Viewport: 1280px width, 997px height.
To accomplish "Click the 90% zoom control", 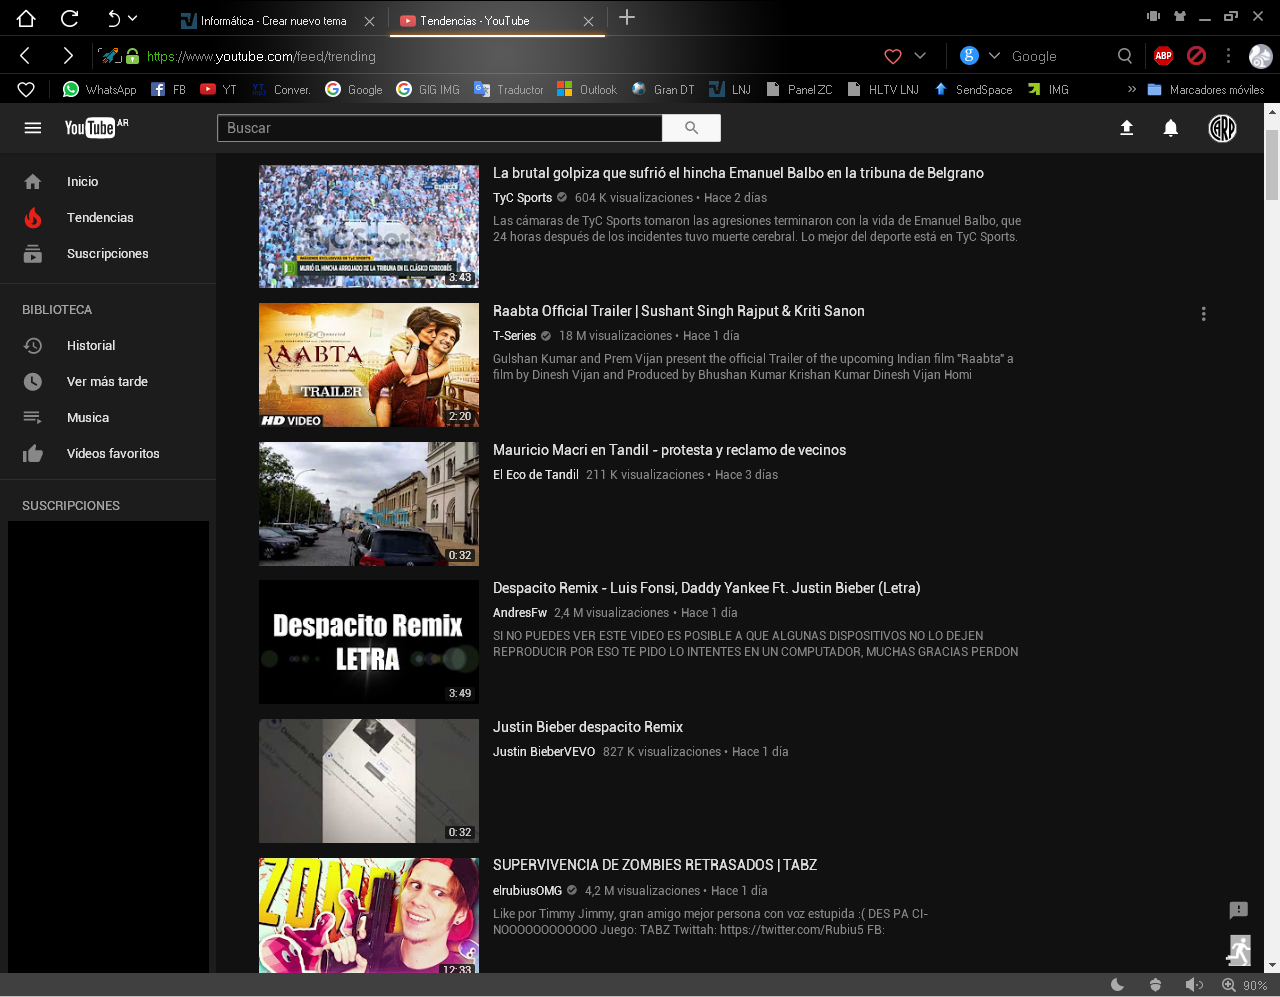I will (x=1244, y=985).
